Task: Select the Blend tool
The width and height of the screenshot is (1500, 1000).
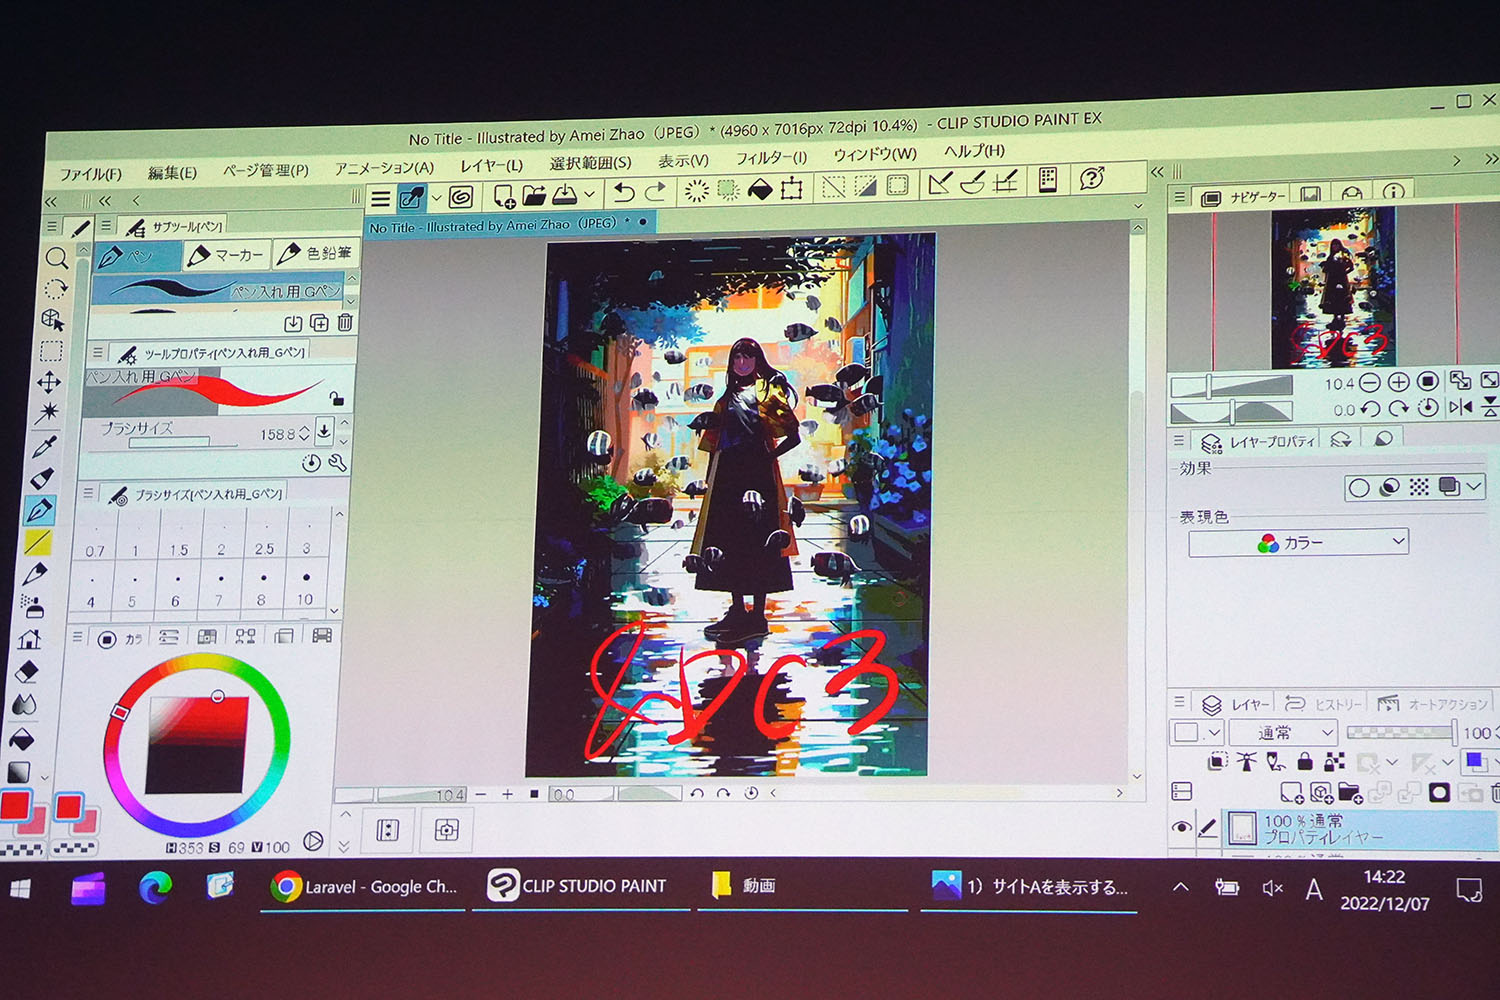Action: 25,704
